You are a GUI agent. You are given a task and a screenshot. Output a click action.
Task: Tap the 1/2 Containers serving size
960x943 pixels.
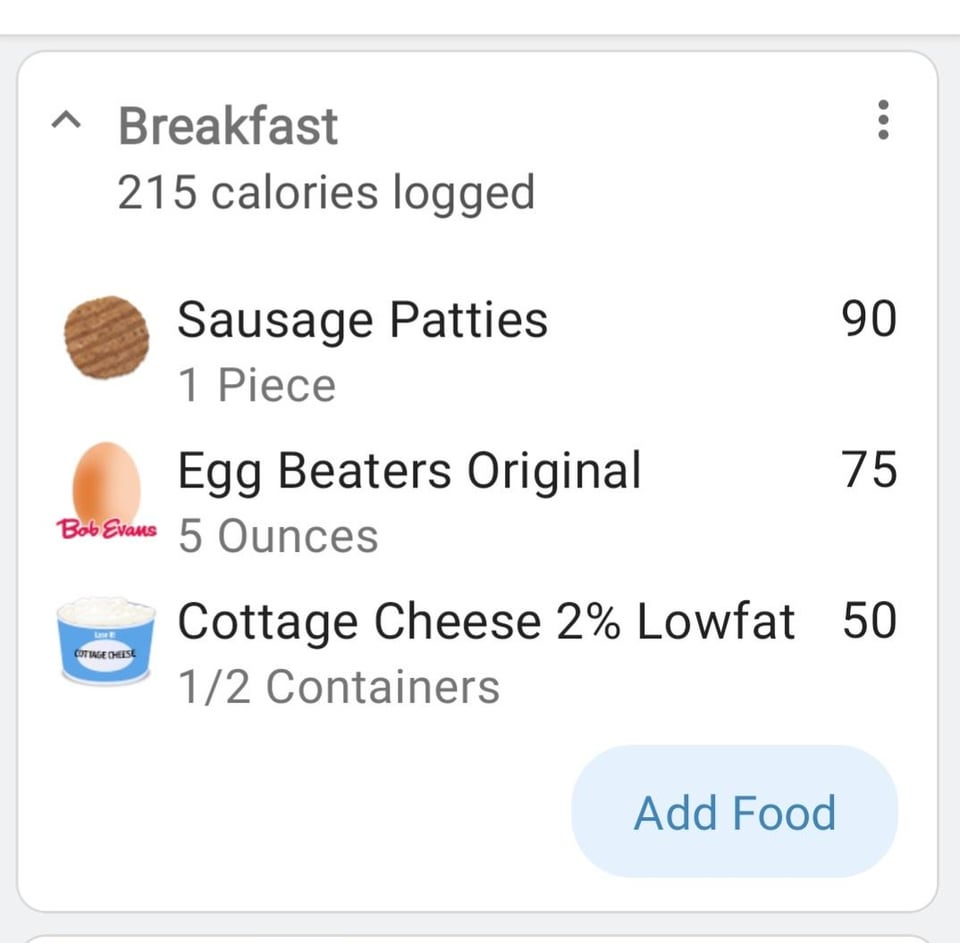(339, 687)
